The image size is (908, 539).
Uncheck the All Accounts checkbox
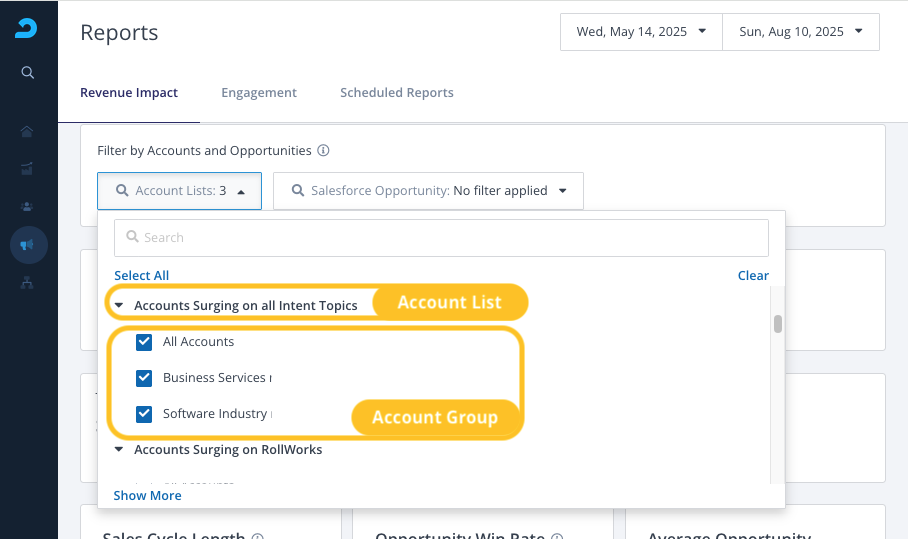coord(144,342)
